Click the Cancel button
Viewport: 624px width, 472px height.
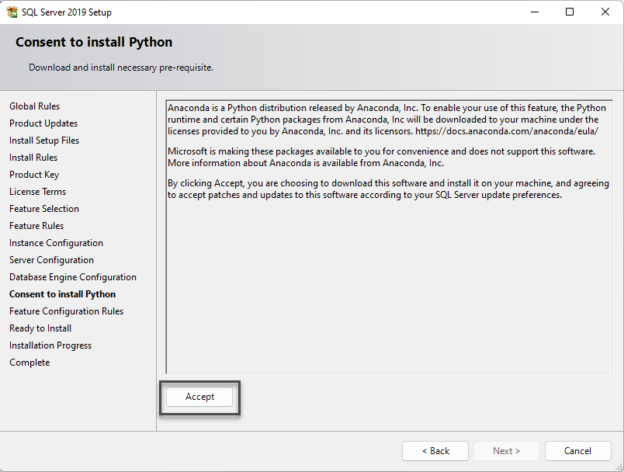point(577,451)
